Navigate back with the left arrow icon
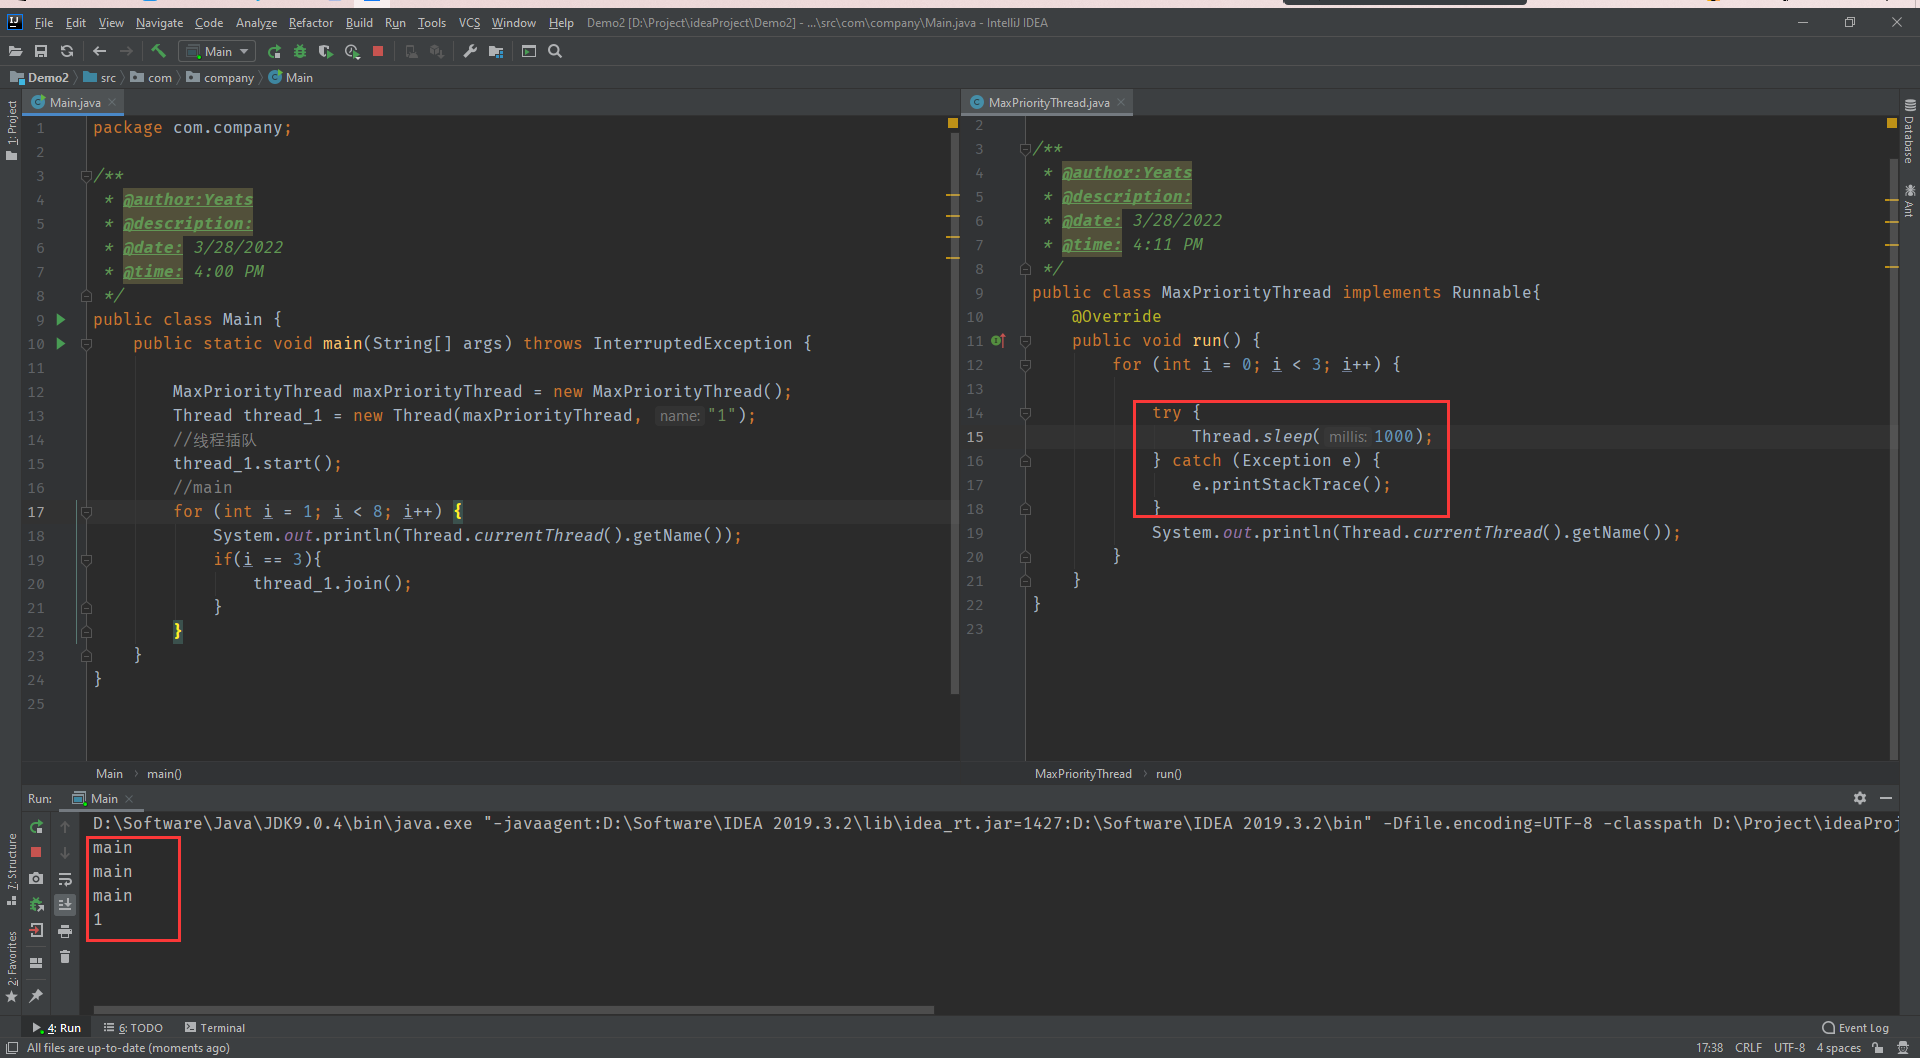The height and width of the screenshot is (1058, 1920). tap(99, 51)
